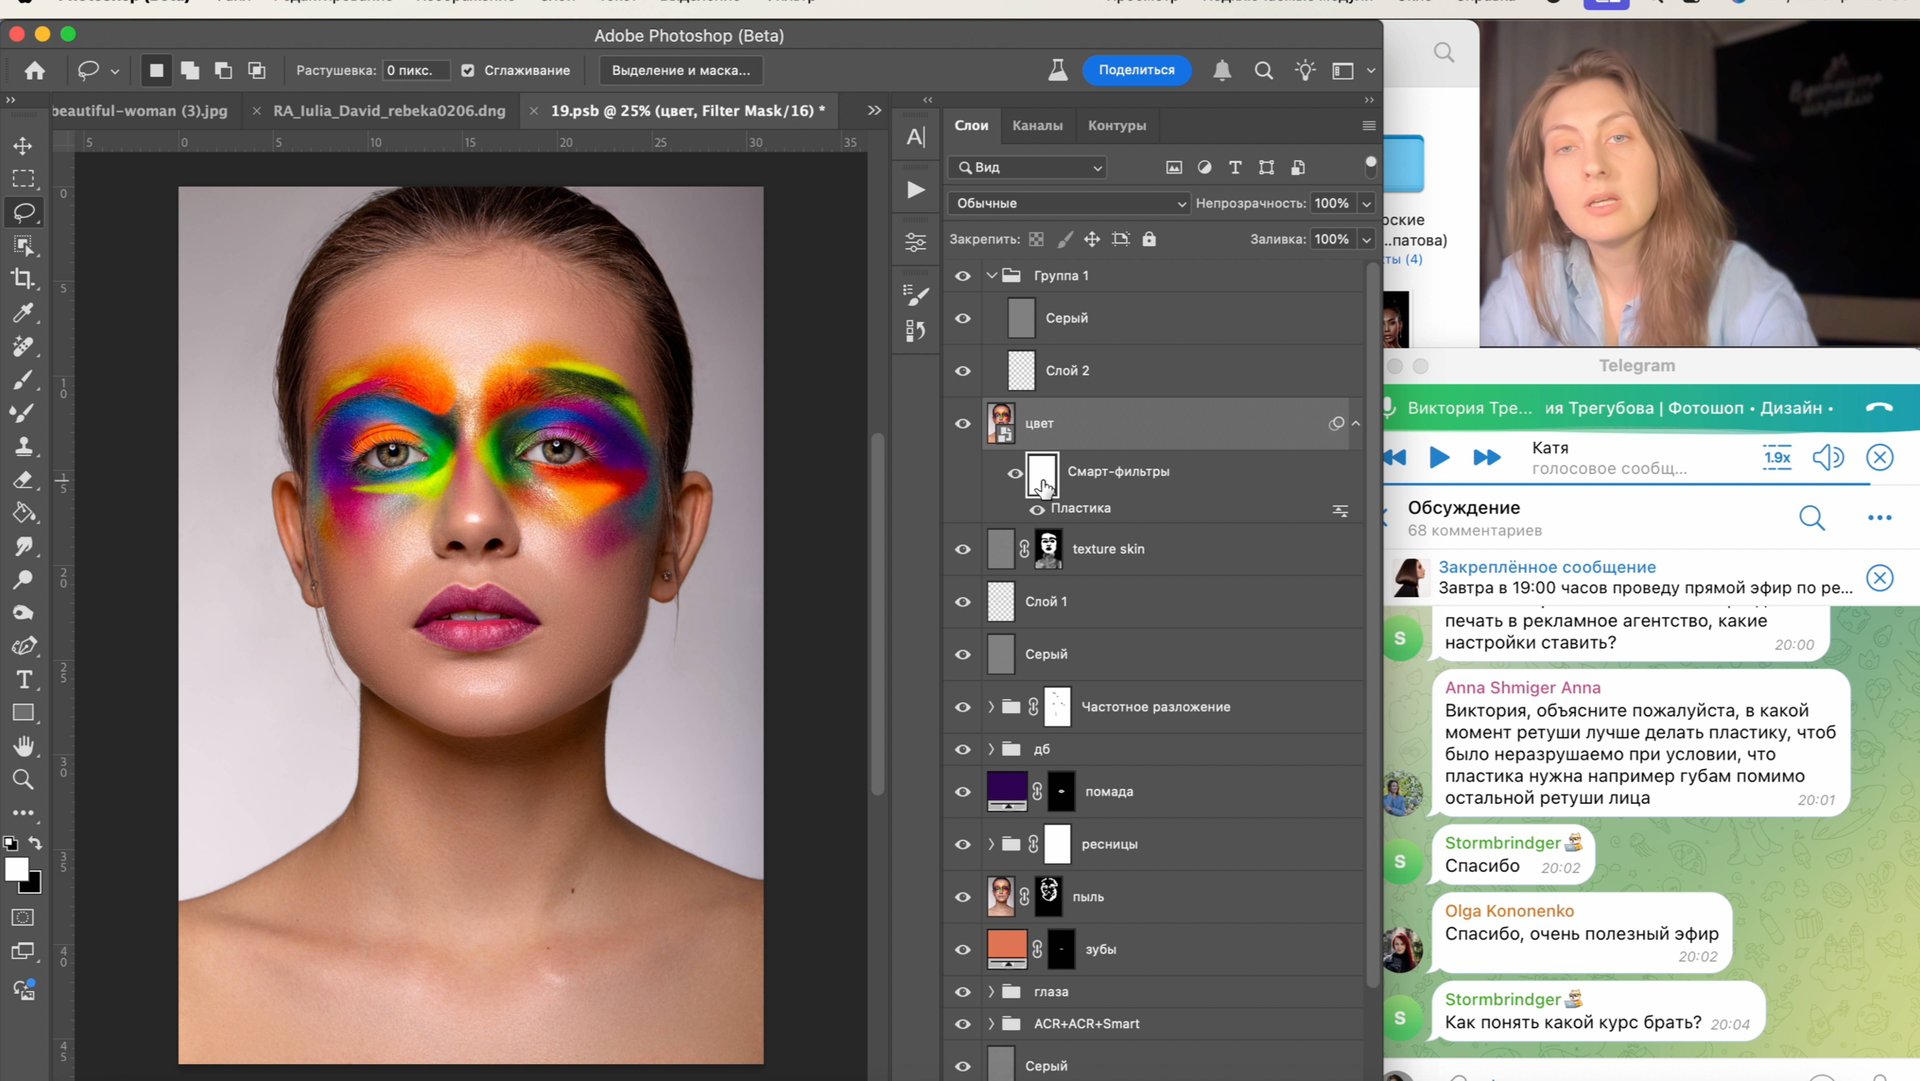
Task: Filter layers by type (T) icon
Action: [x=1235, y=168]
